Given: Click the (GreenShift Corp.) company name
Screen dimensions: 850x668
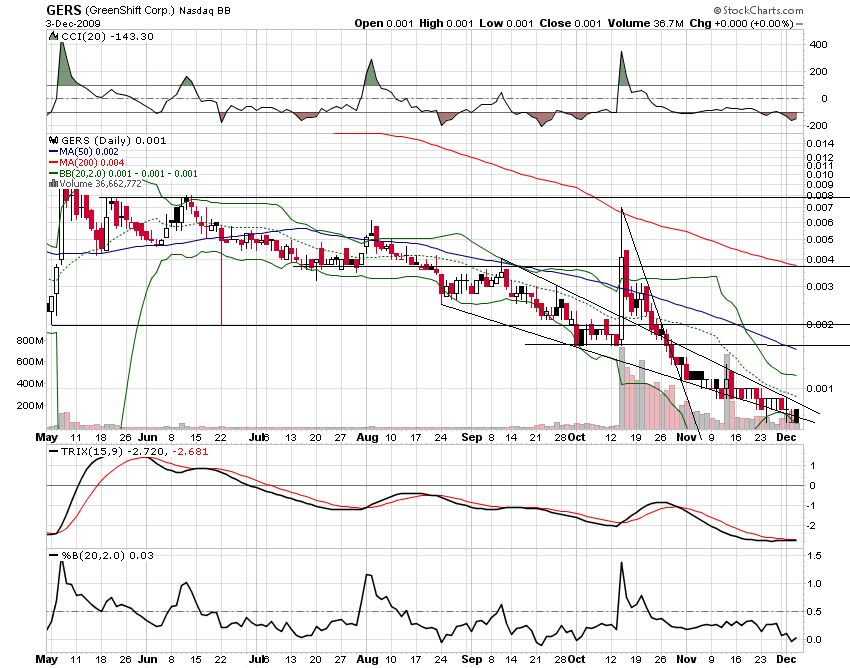Looking at the screenshot, I should point(130,10).
